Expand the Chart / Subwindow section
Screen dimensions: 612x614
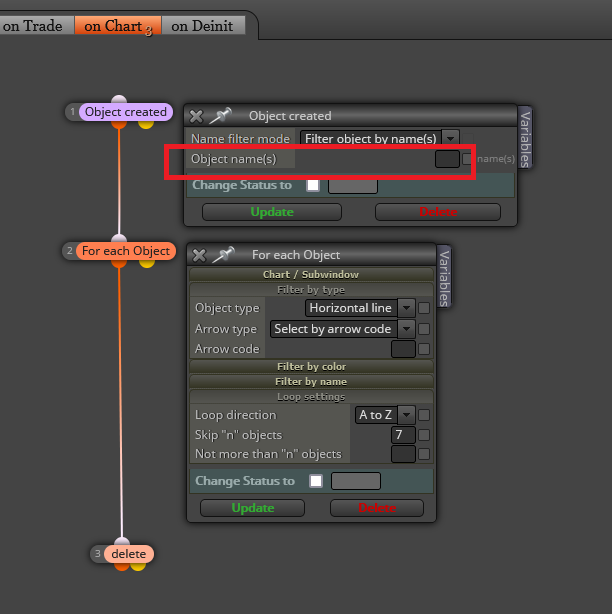pos(311,274)
